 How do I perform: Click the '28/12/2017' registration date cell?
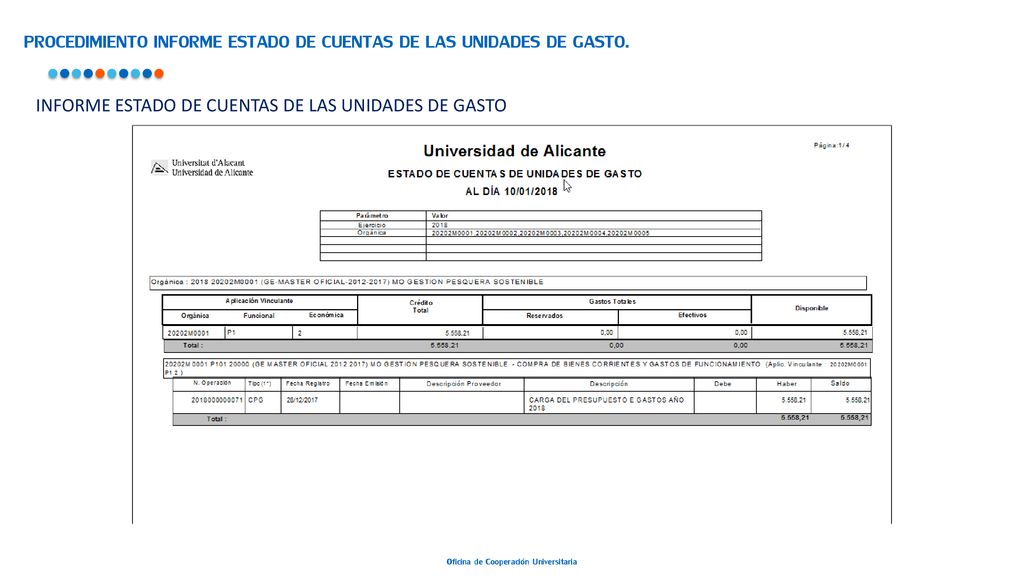[x=302, y=400]
